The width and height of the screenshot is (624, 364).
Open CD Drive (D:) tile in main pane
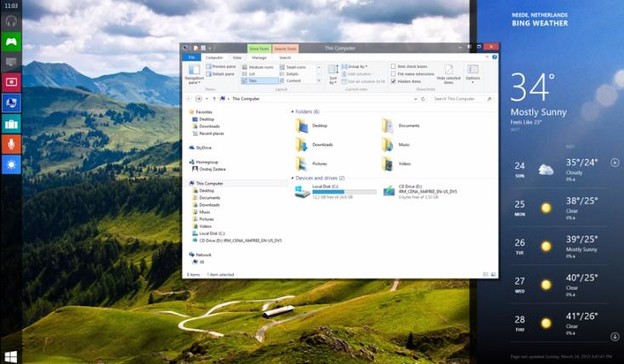pyautogui.click(x=420, y=191)
